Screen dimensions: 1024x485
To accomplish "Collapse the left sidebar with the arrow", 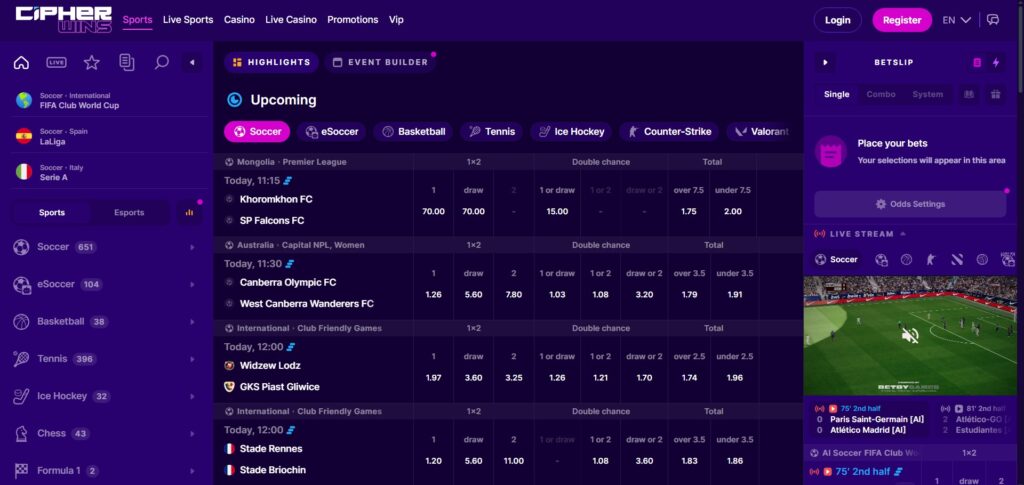I will [192, 63].
